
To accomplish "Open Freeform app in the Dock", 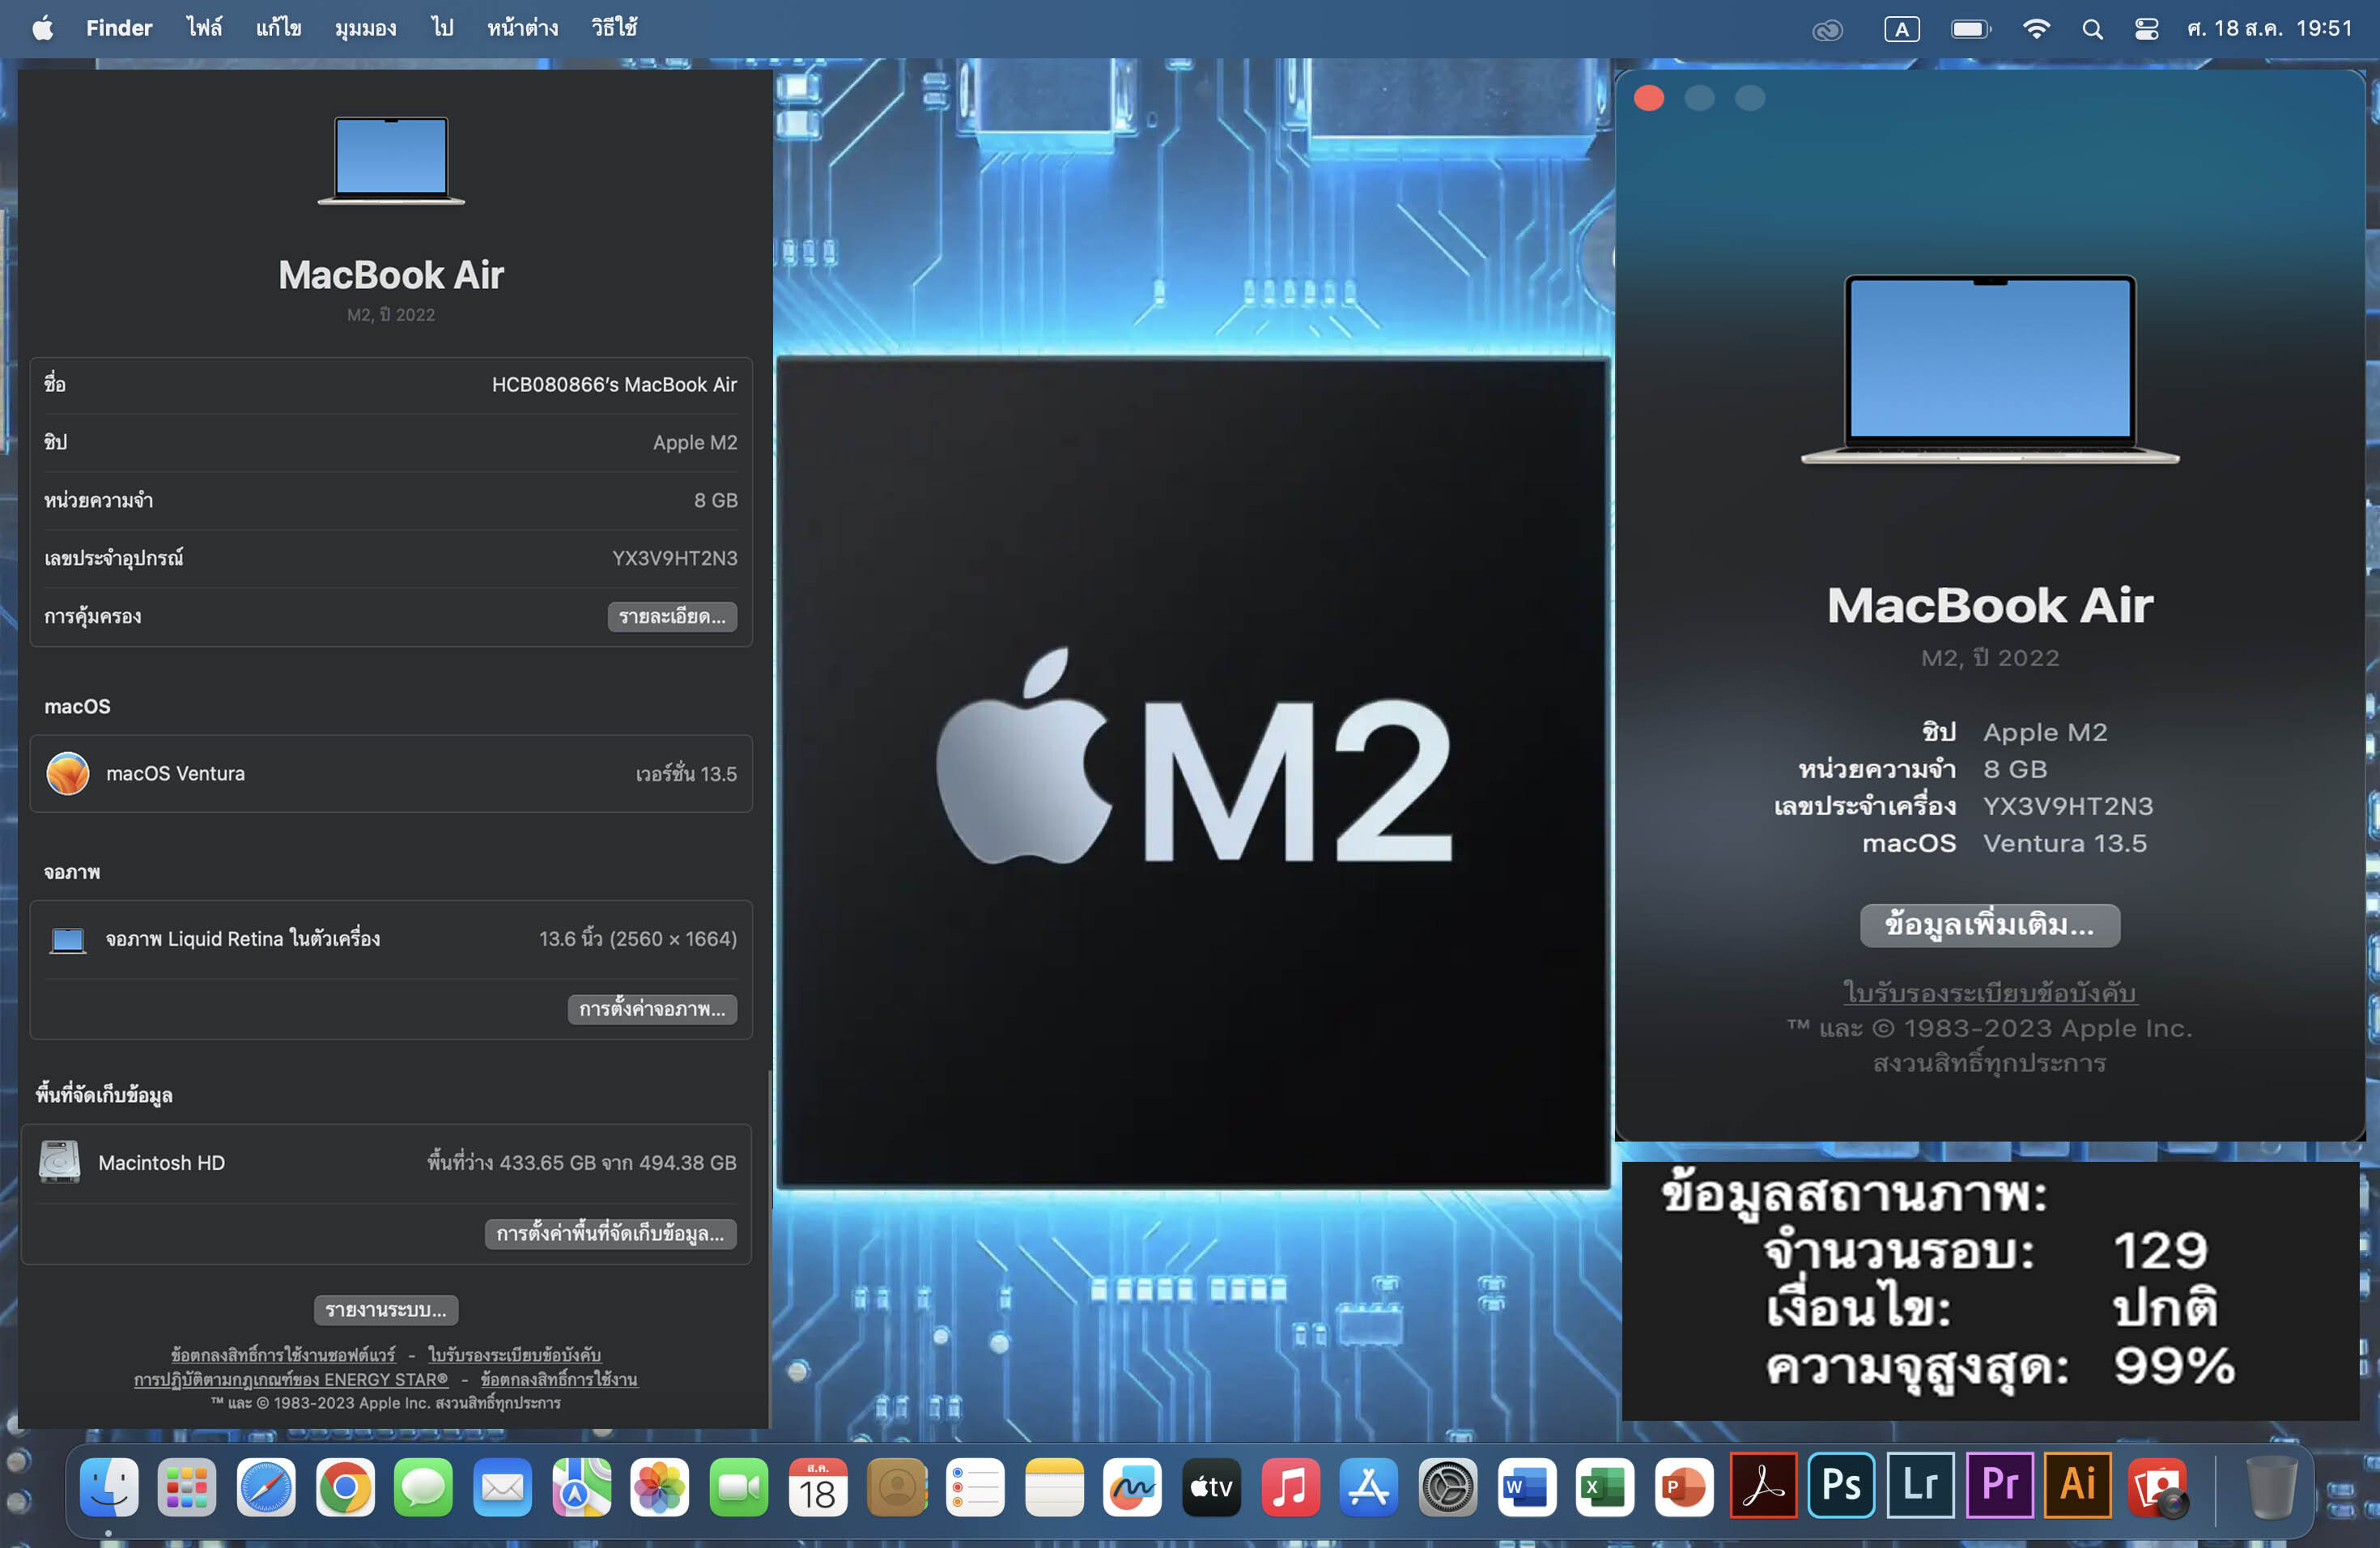I will (x=1133, y=1487).
